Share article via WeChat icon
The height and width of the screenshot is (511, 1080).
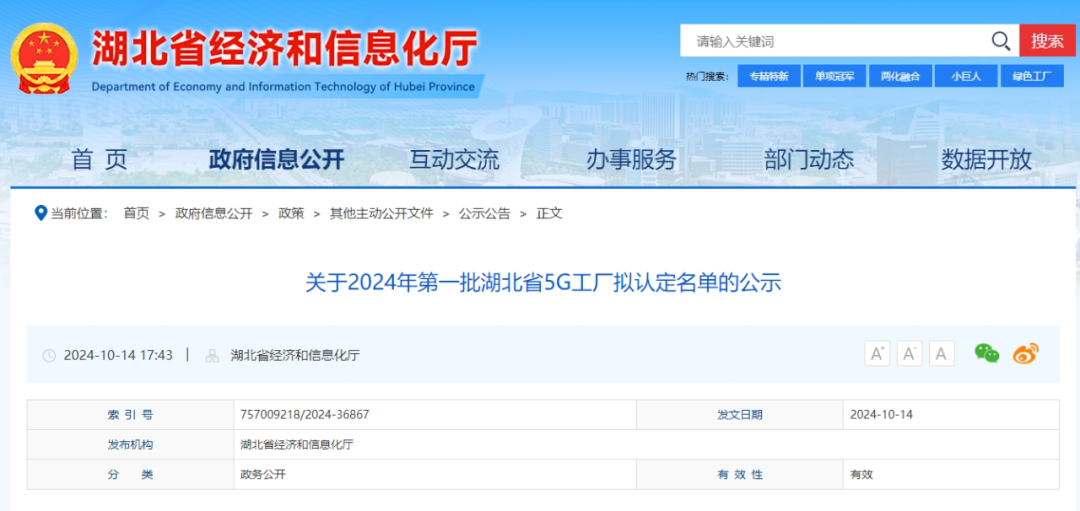coord(986,353)
